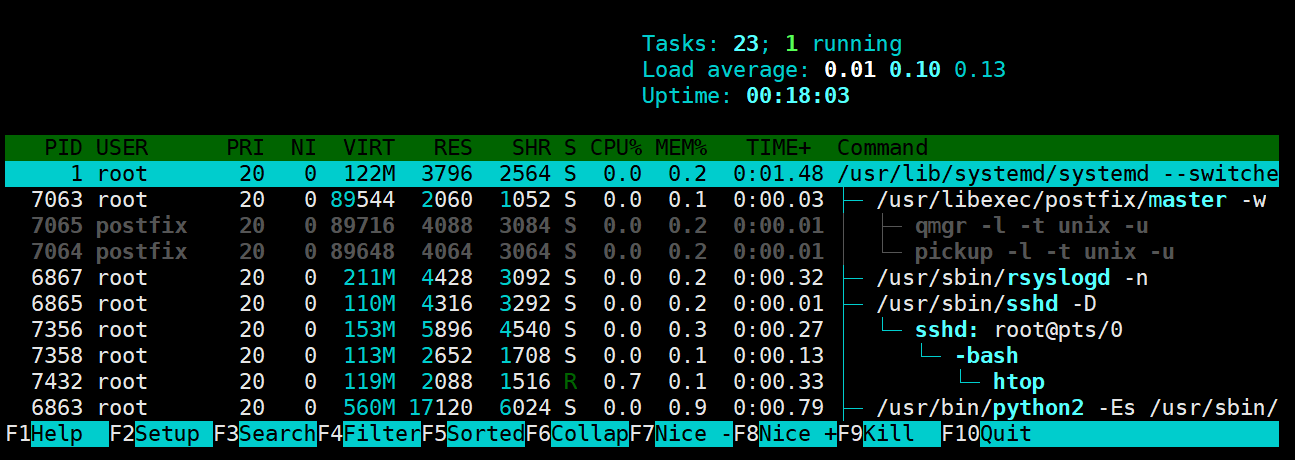Viewport: 1295px width, 460px height.
Task: Sort by the SHR column header
Action: tap(531, 148)
